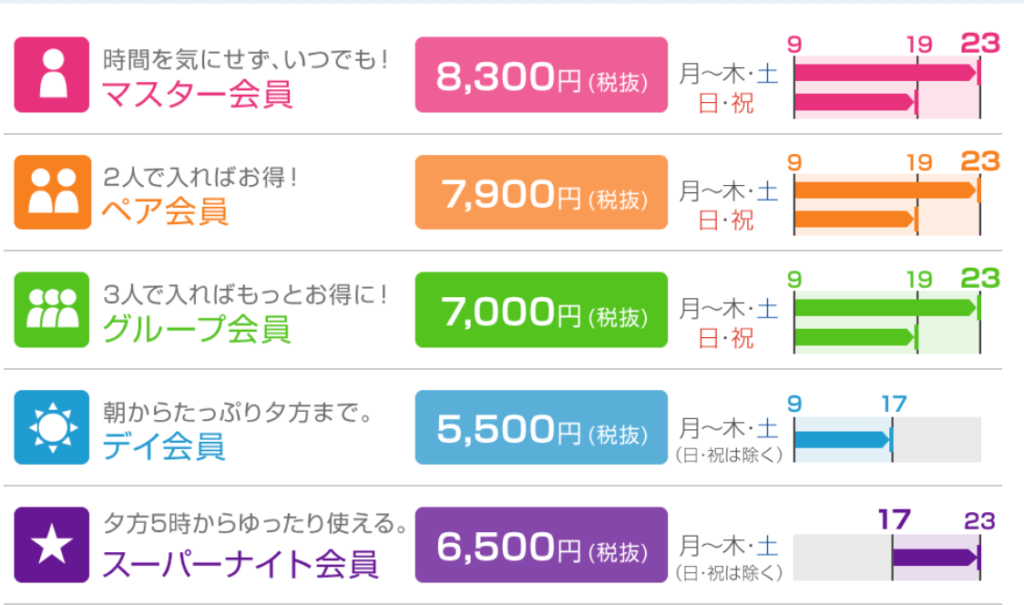Click the orange 7,900円 price button
Image resolution: width=1024 pixels, height=605 pixels.
(x=541, y=192)
